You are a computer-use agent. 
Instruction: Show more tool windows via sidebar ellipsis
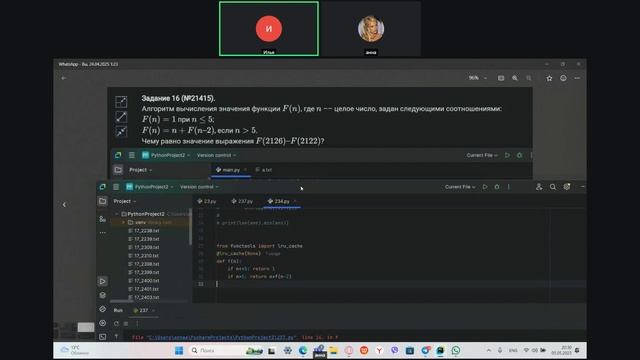tap(102, 233)
